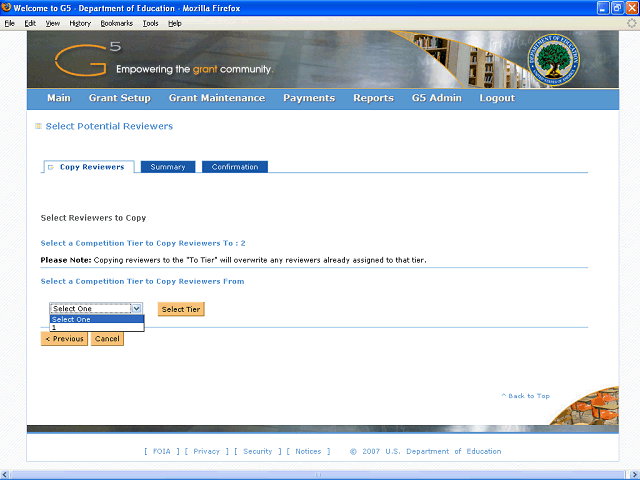Open the FOIA footer link
The width and height of the screenshot is (640, 480).
pyautogui.click(x=162, y=451)
